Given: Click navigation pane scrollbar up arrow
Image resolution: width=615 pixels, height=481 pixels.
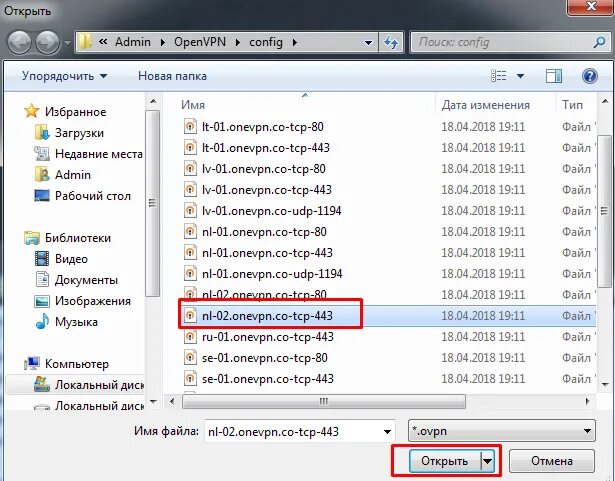Looking at the screenshot, I should pyautogui.click(x=153, y=102).
